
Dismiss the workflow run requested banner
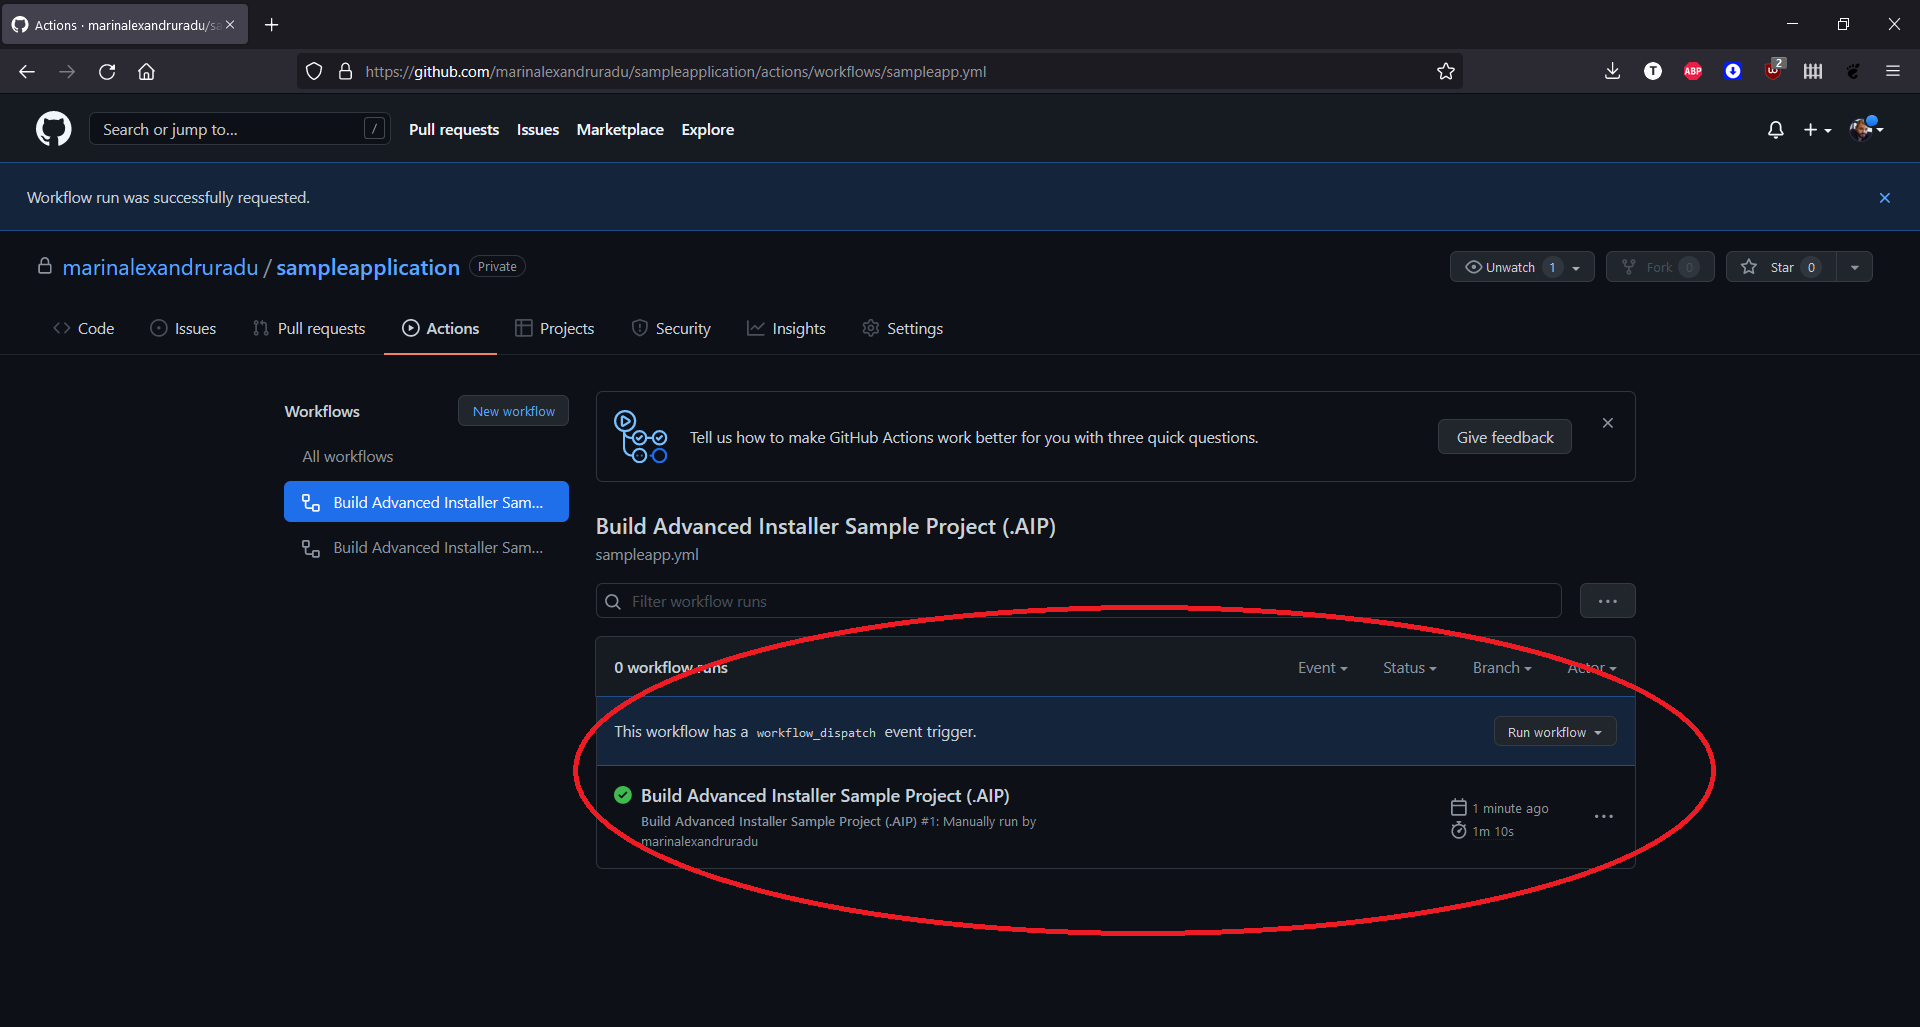coord(1884,198)
